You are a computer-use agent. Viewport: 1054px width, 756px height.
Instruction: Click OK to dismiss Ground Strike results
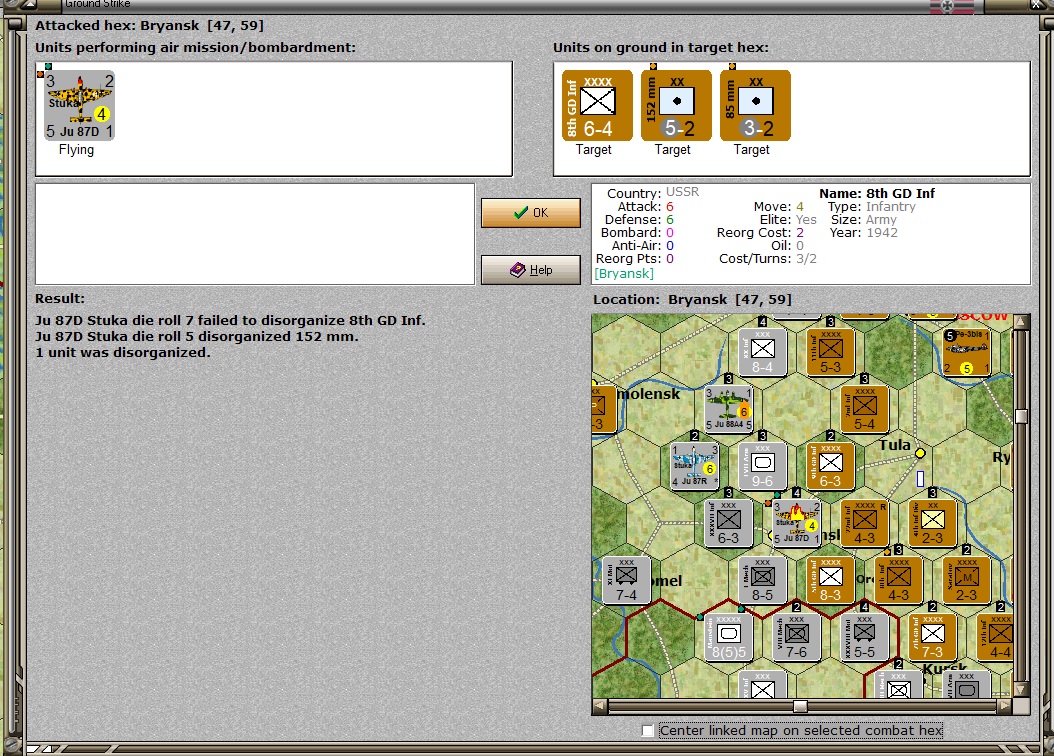531,213
